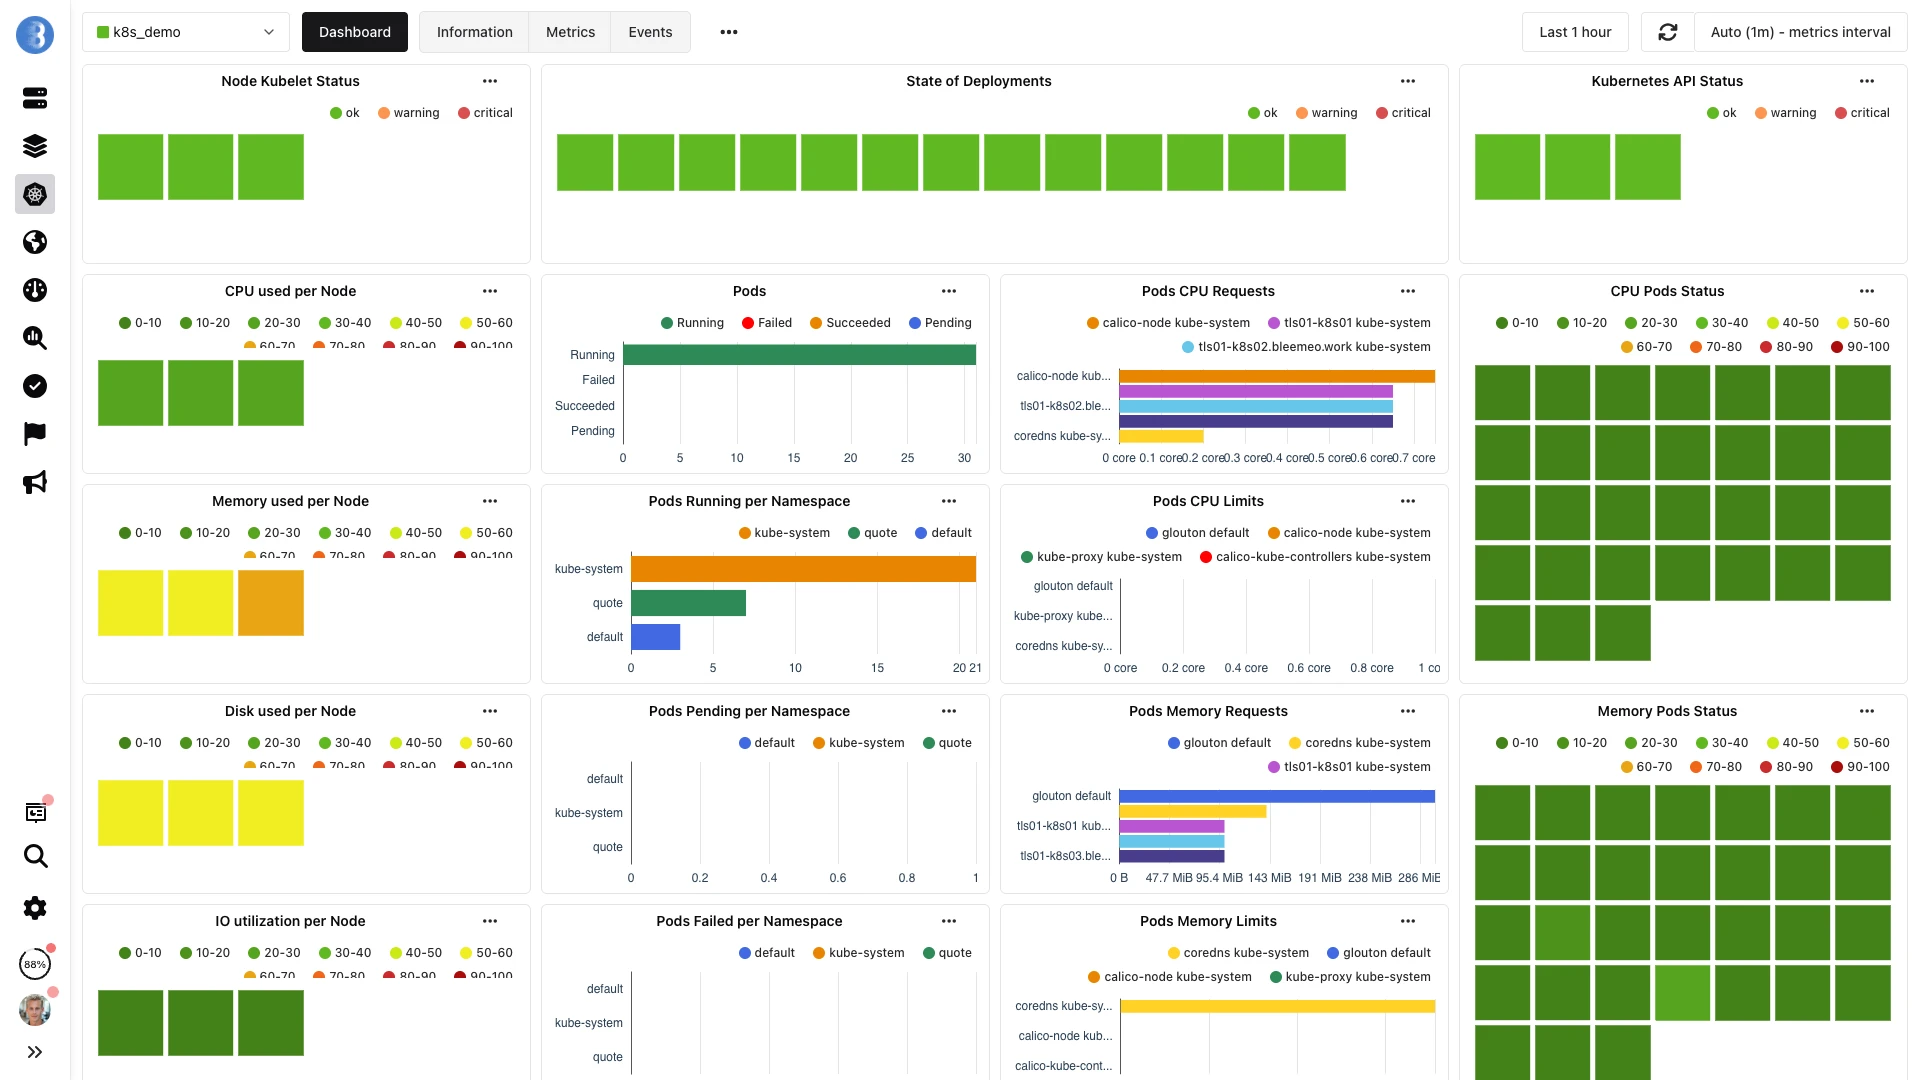The width and height of the screenshot is (1920, 1080).
Task: Open options menu on State of Deployments widget
Action: [x=1407, y=81]
